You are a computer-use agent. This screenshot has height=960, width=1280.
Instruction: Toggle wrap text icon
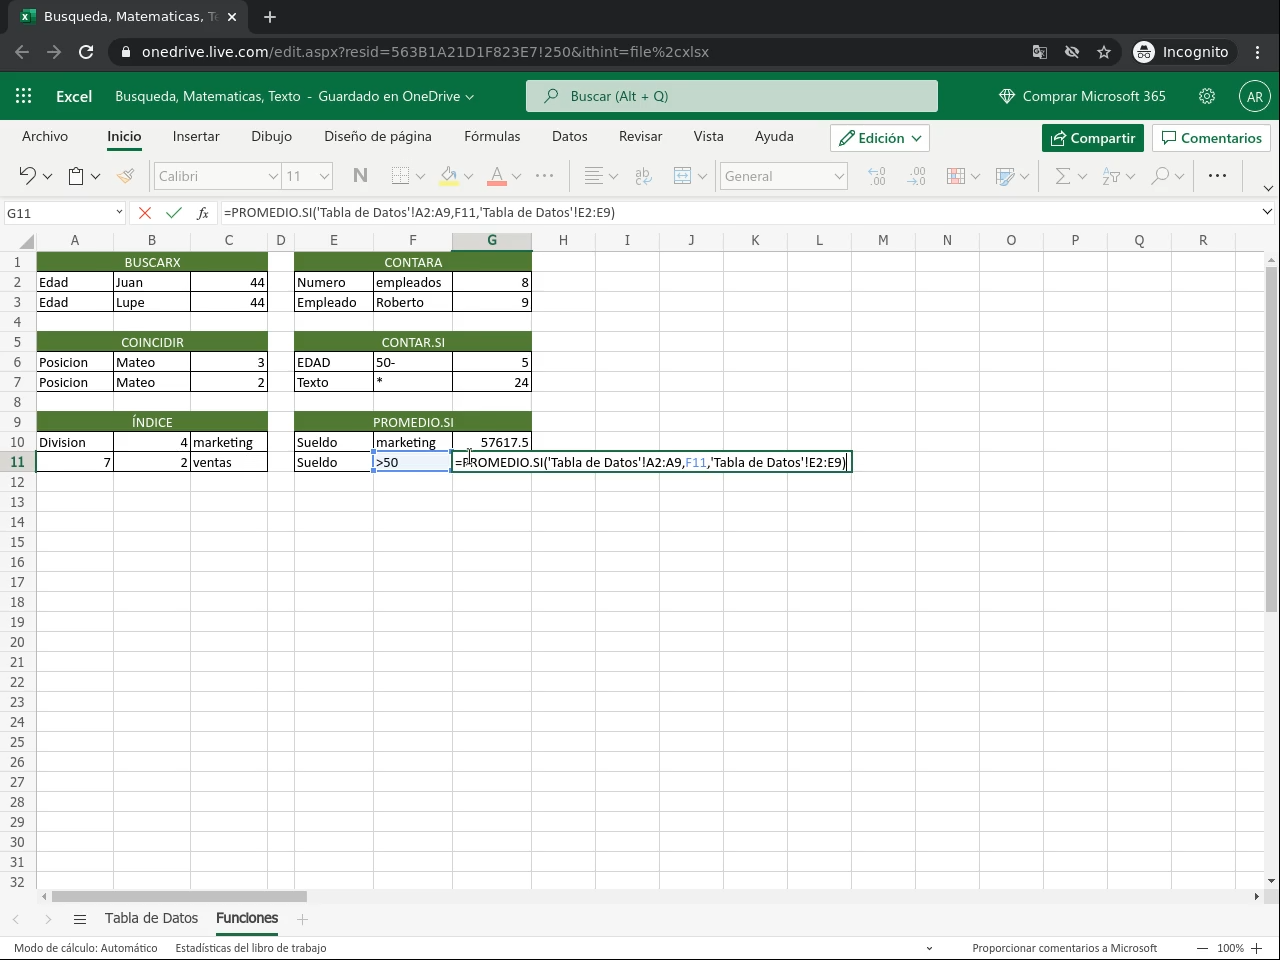[643, 176]
